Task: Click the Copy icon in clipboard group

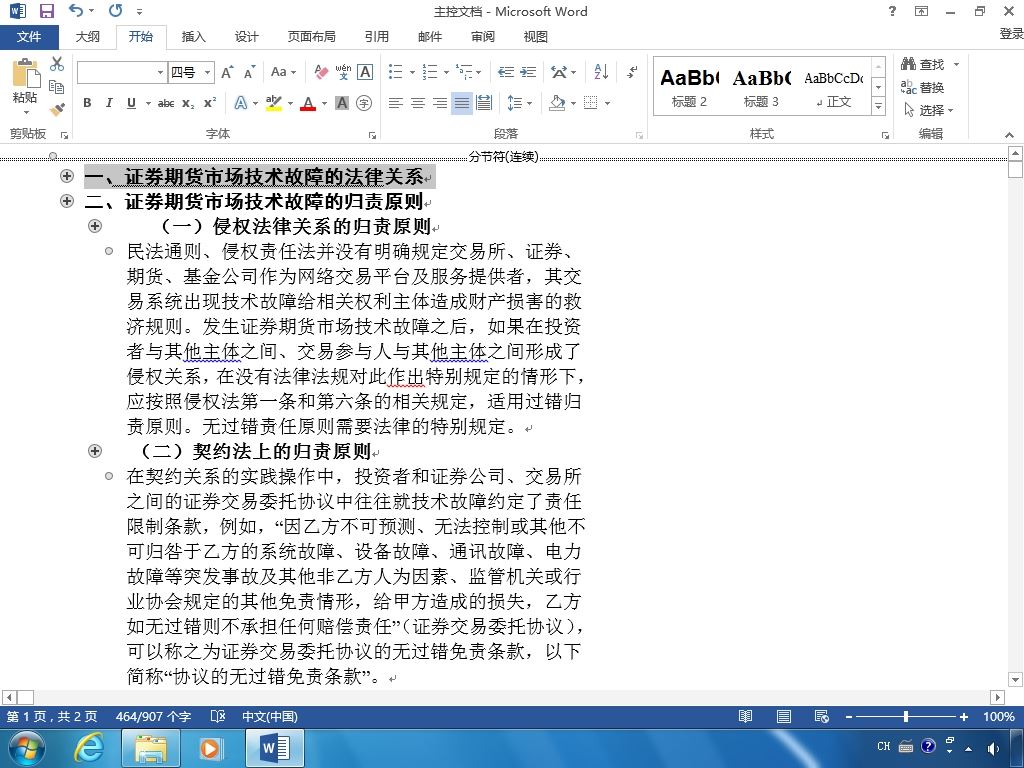Action: click(x=57, y=86)
